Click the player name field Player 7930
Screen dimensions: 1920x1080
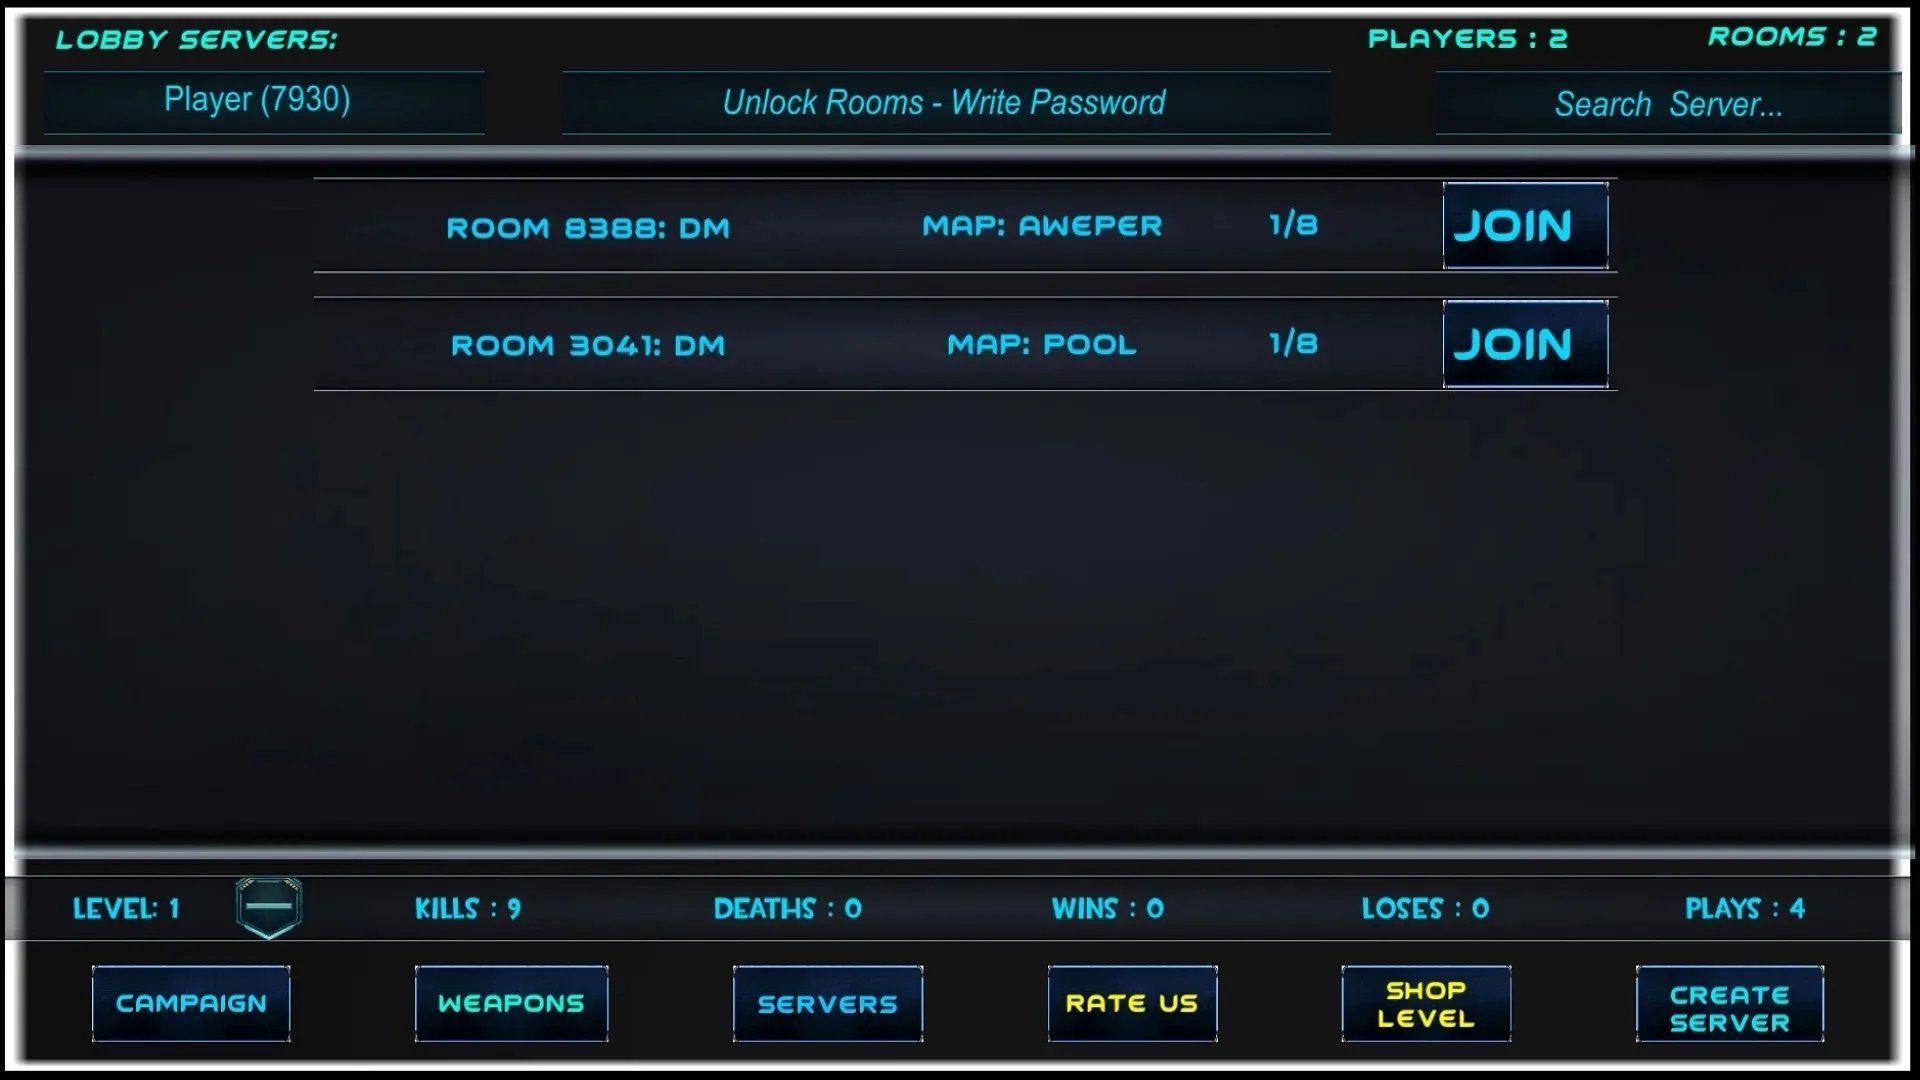click(257, 99)
